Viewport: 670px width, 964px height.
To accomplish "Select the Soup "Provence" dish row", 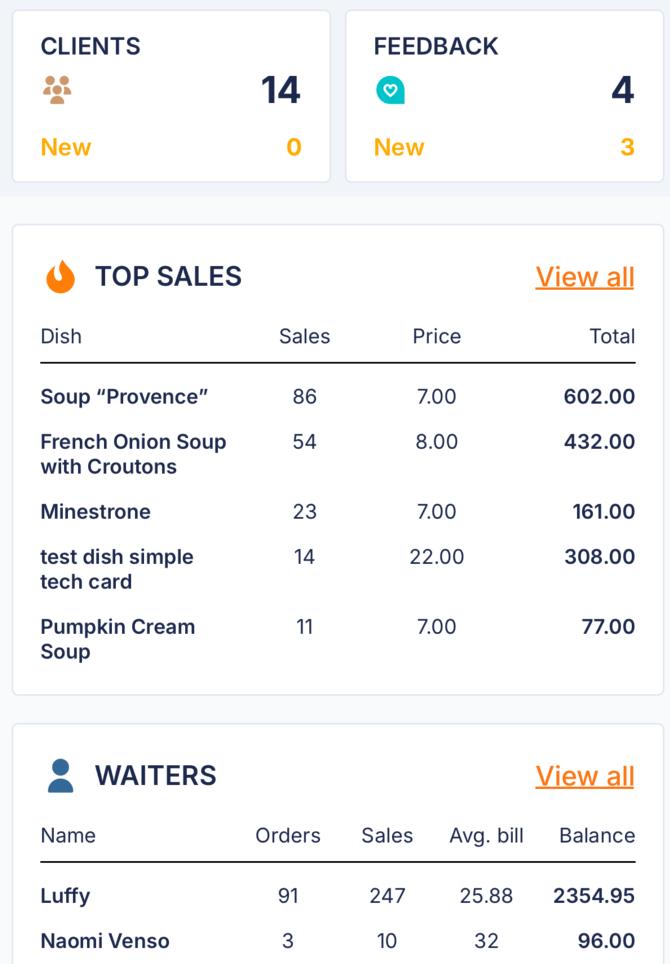I will coord(124,397).
